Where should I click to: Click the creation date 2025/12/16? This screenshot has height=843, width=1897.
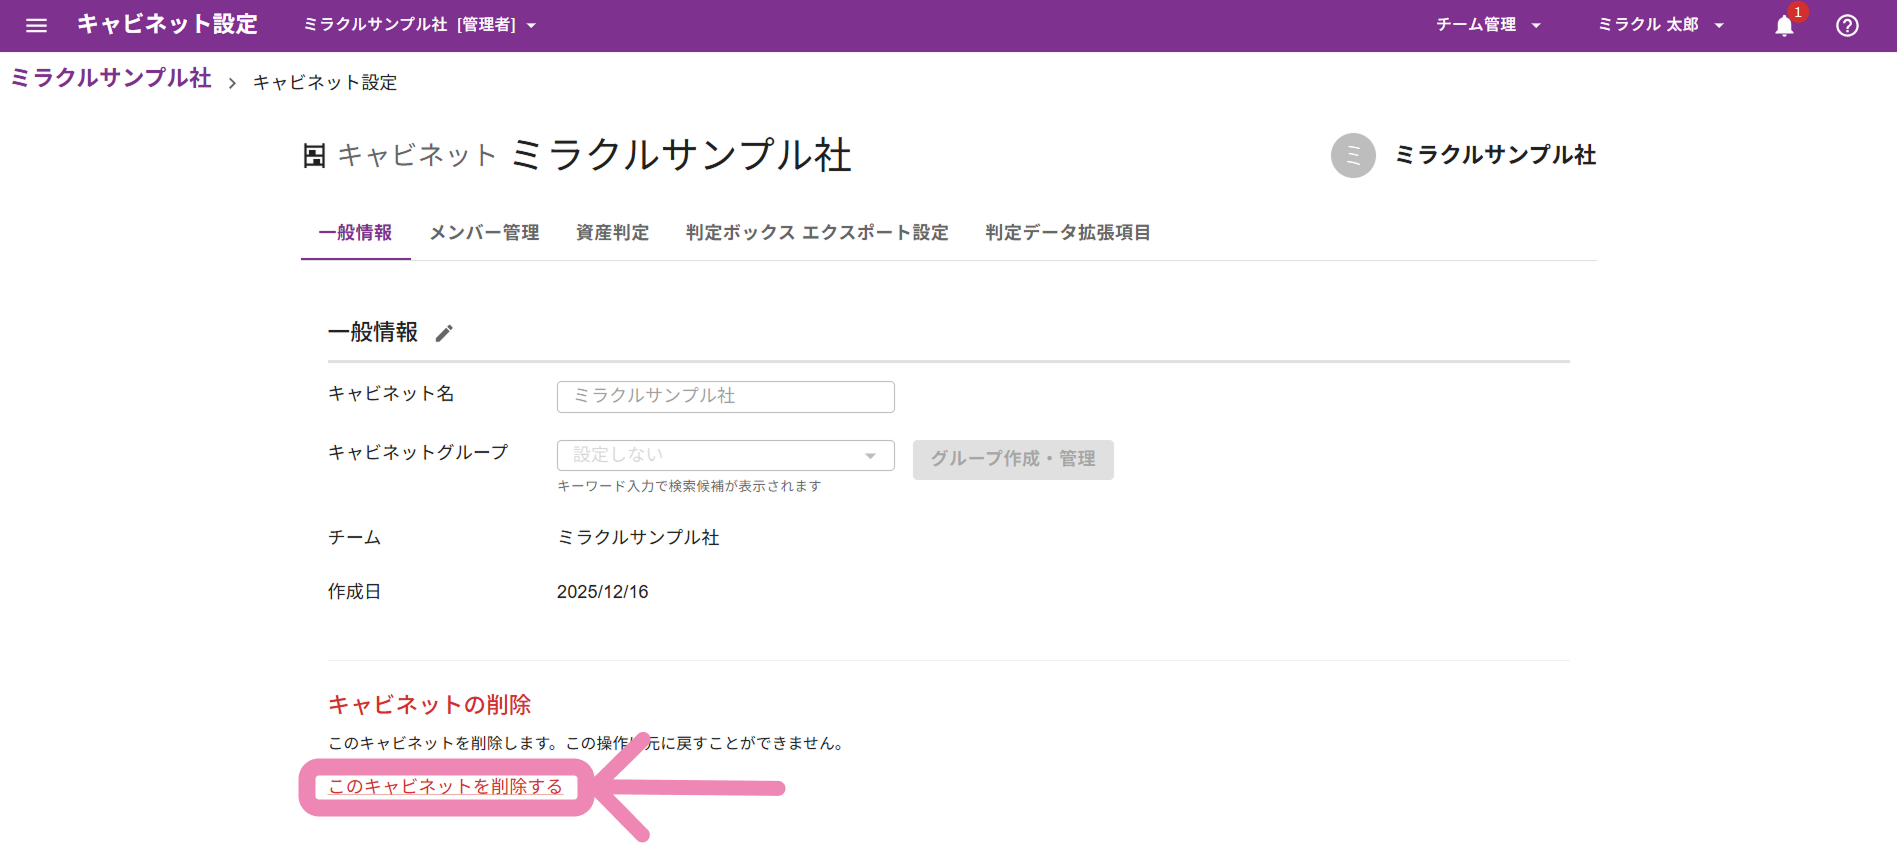tap(602, 592)
